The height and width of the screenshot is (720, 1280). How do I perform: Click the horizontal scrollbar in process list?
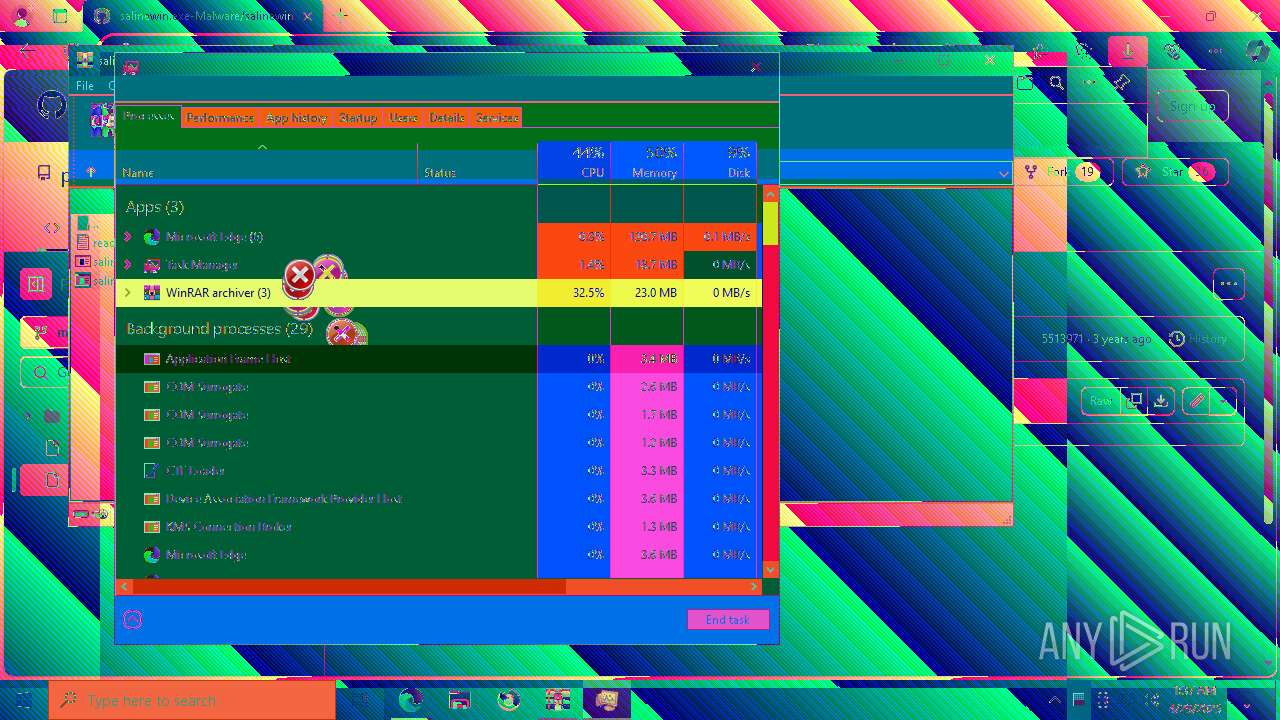click(x=348, y=586)
